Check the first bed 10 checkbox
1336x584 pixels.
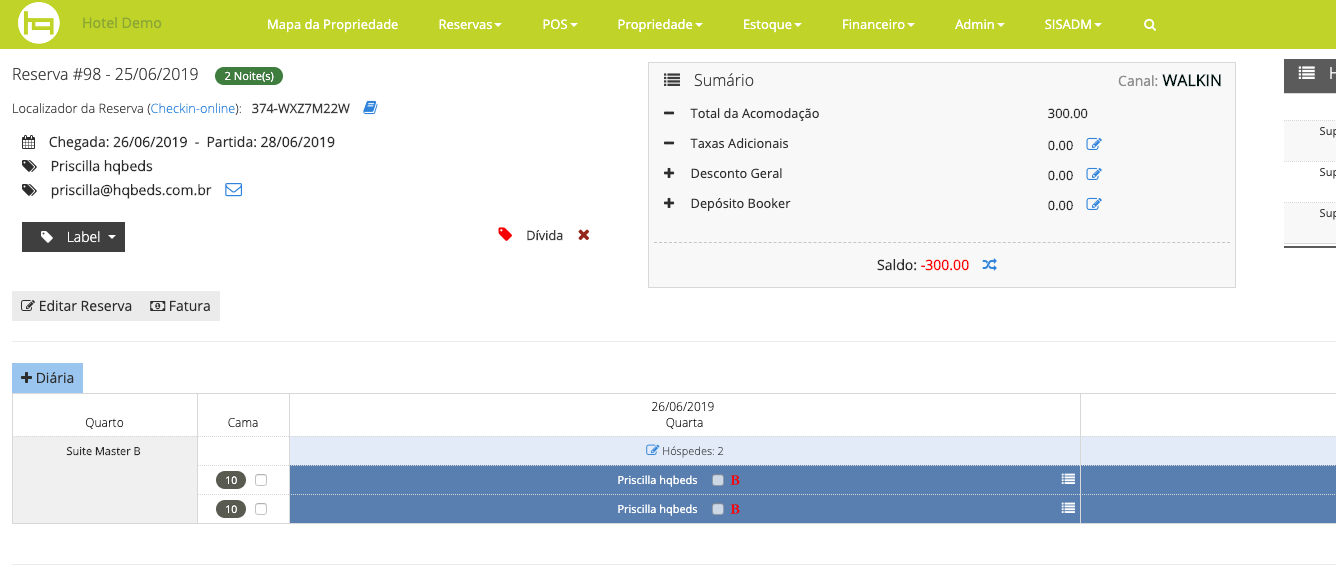[261, 480]
